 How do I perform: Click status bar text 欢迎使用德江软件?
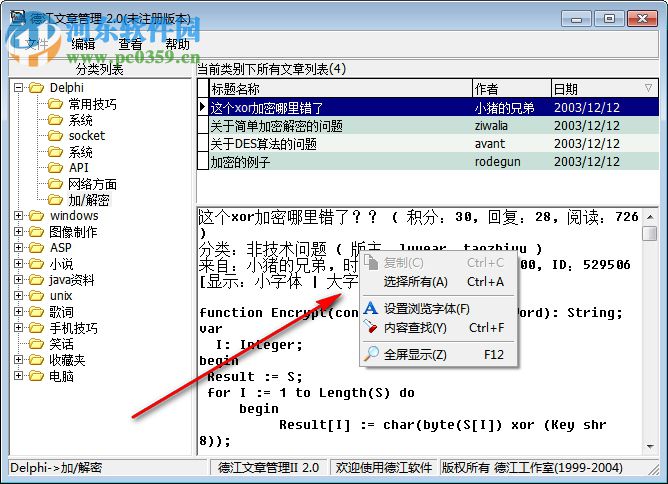click(x=383, y=467)
